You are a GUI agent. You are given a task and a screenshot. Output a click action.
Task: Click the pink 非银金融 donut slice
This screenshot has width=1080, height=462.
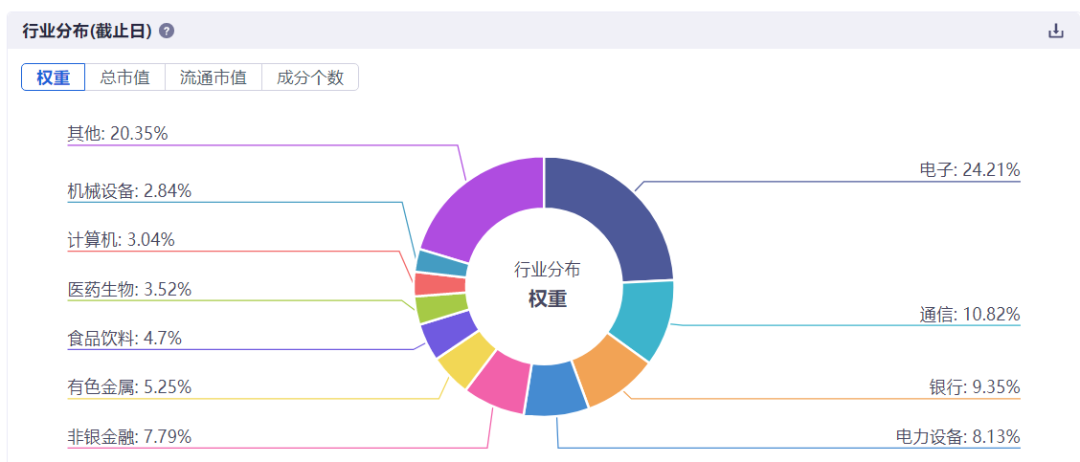(x=501, y=381)
